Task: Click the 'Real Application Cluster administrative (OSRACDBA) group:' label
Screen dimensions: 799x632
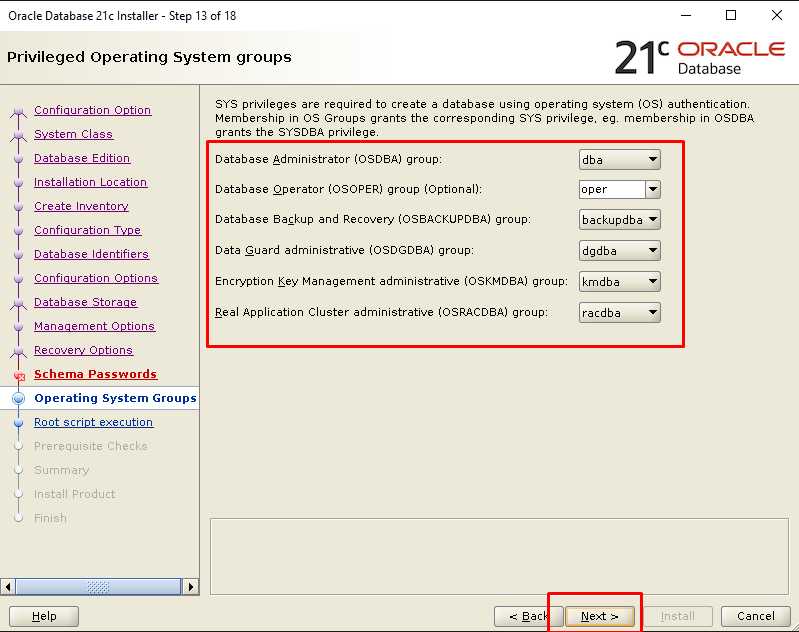Action: (381, 312)
